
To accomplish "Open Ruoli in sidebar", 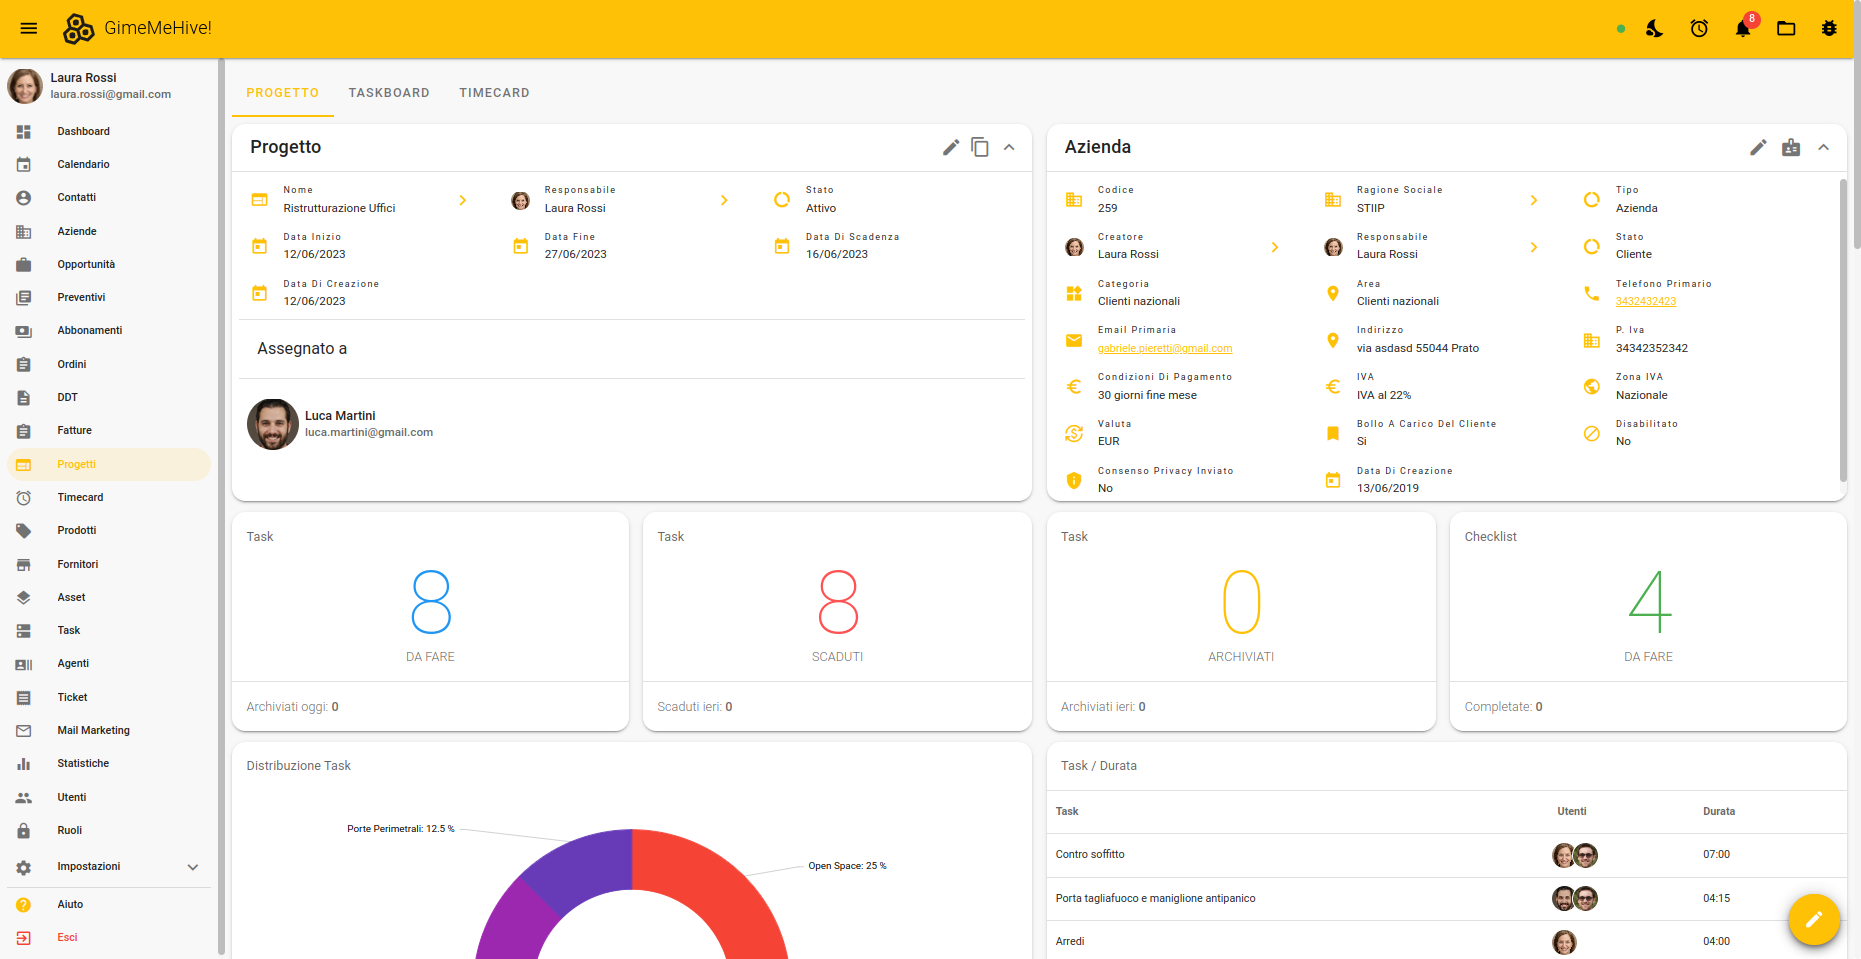I will click(x=109, y=830).
